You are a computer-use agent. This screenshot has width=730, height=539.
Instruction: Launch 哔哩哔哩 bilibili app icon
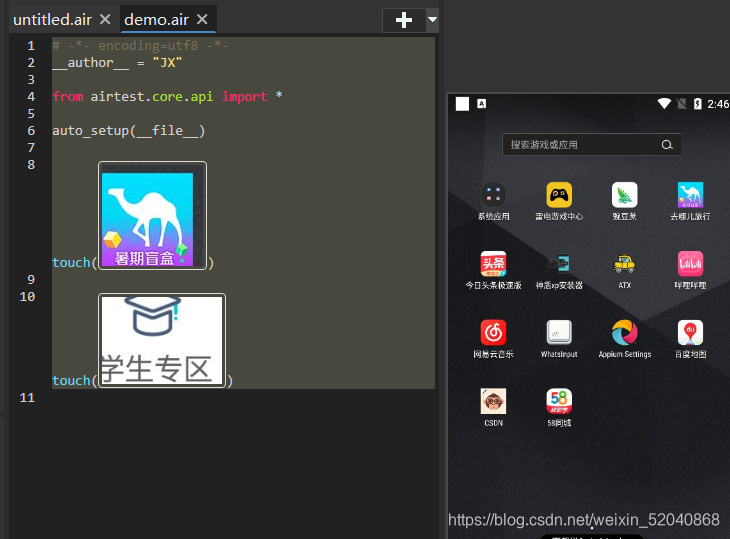[x=690, y=264]
